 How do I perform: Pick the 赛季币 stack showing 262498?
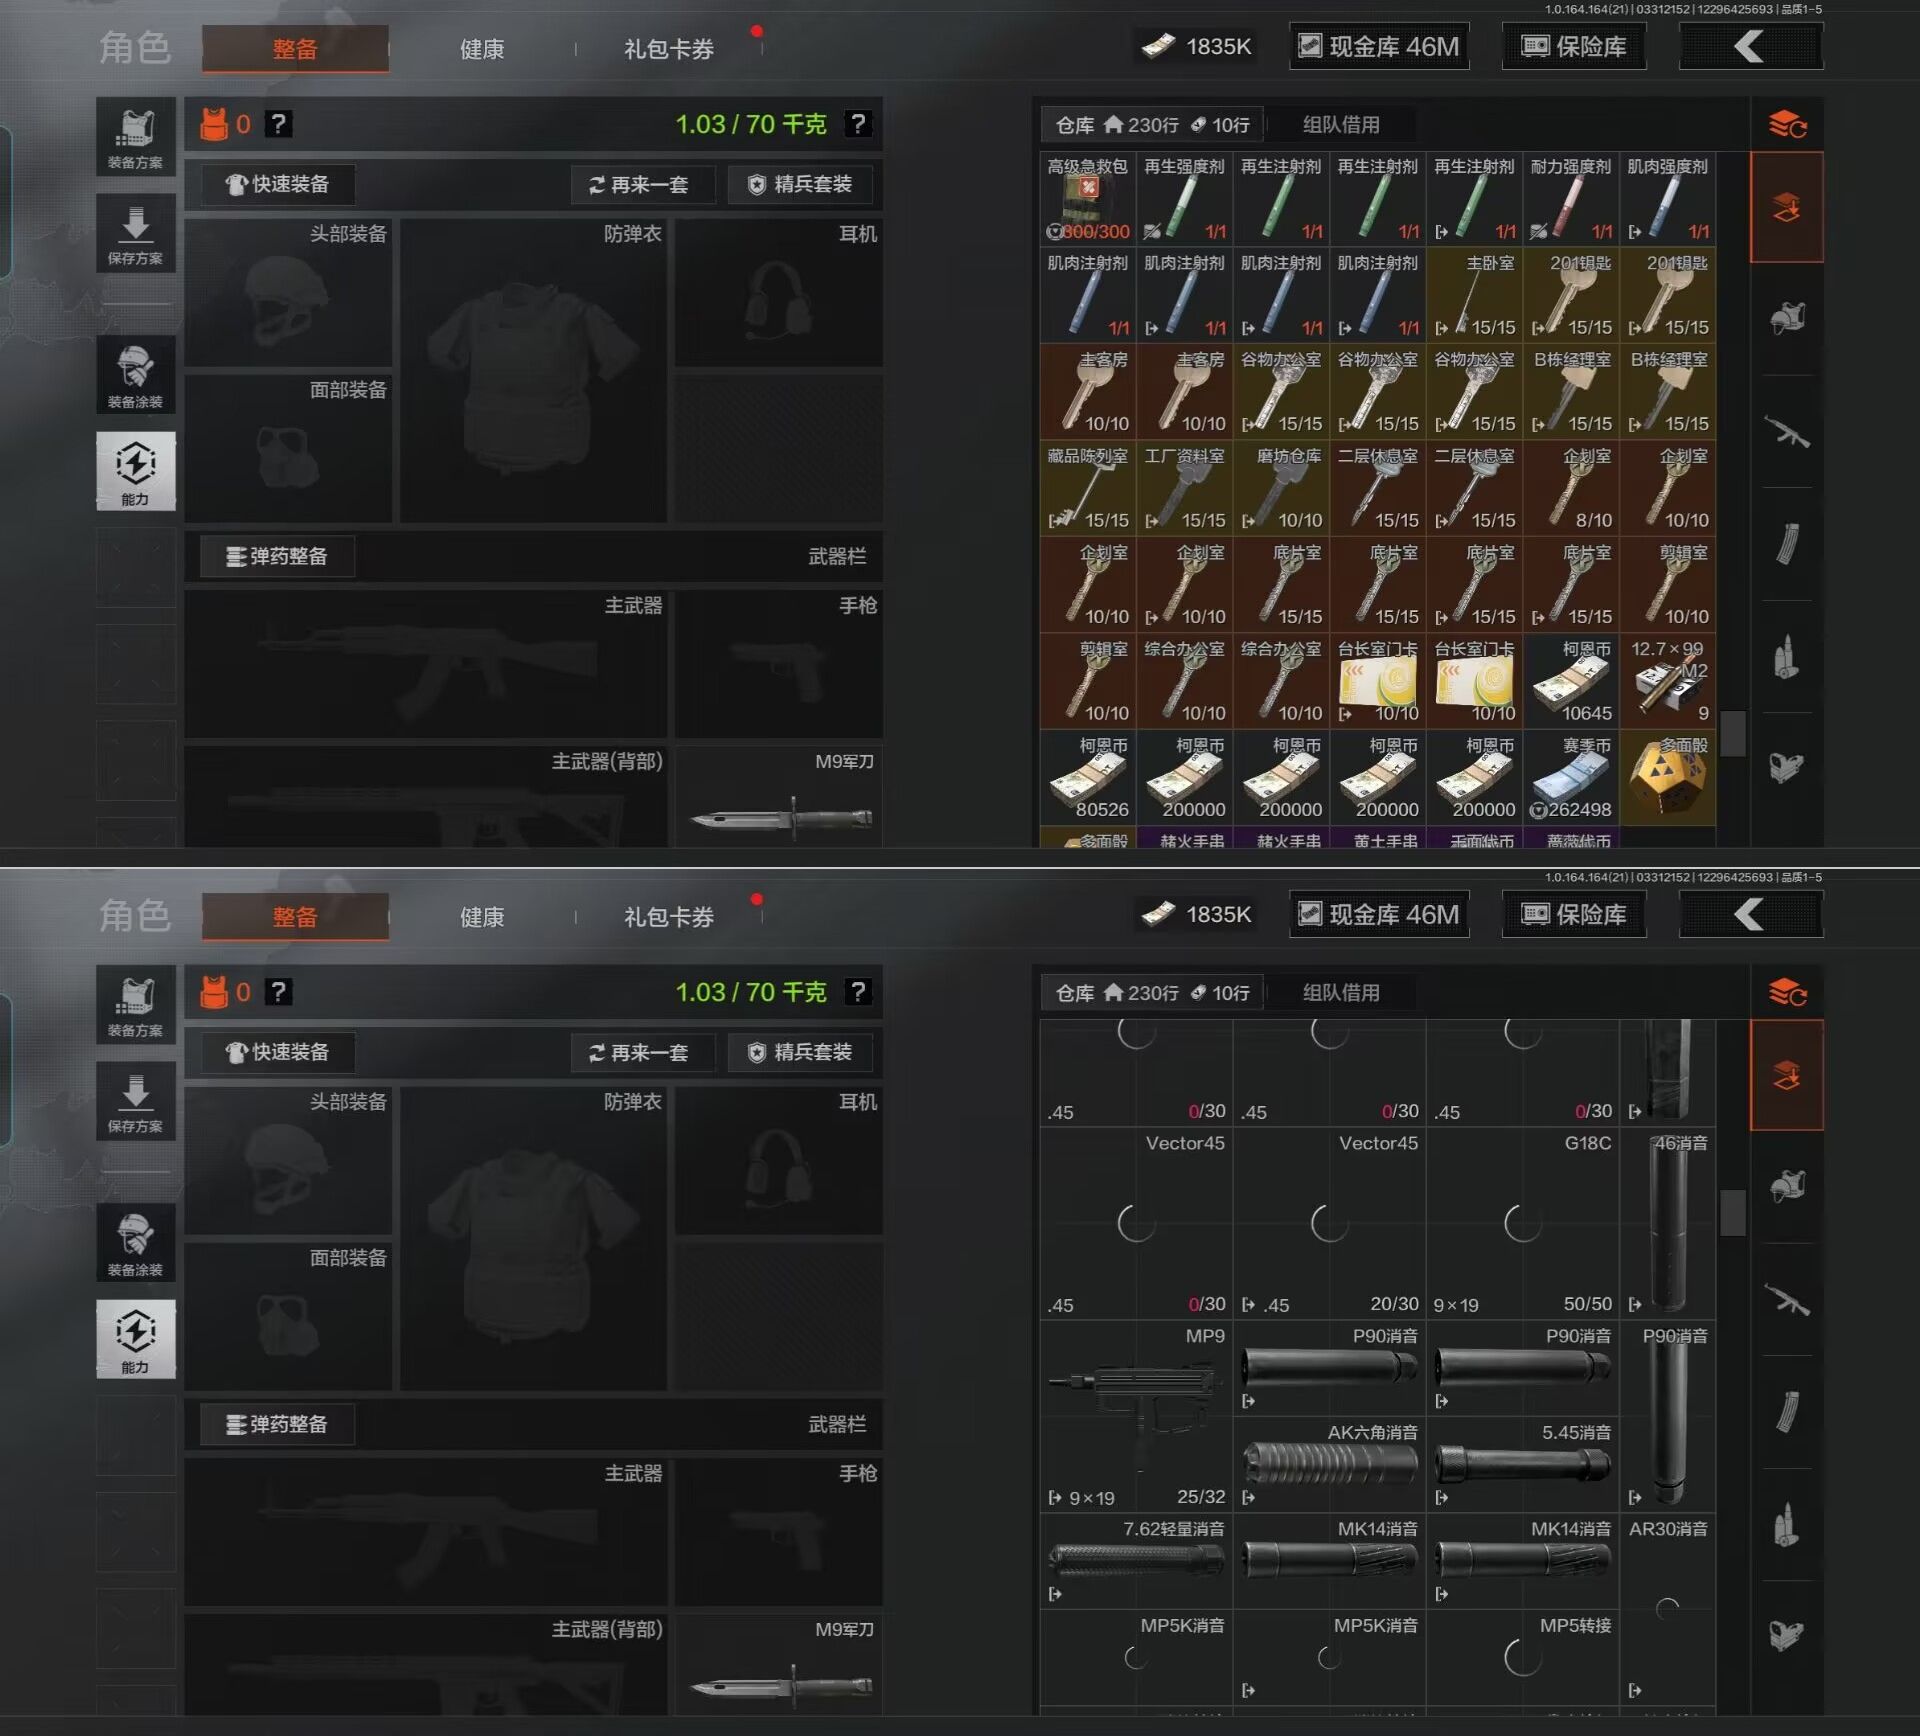point(1572,777)
